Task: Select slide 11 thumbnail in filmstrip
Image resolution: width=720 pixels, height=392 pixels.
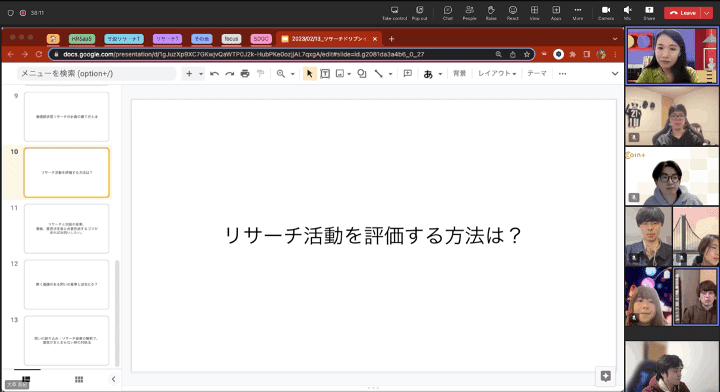Action: [67, 229]
